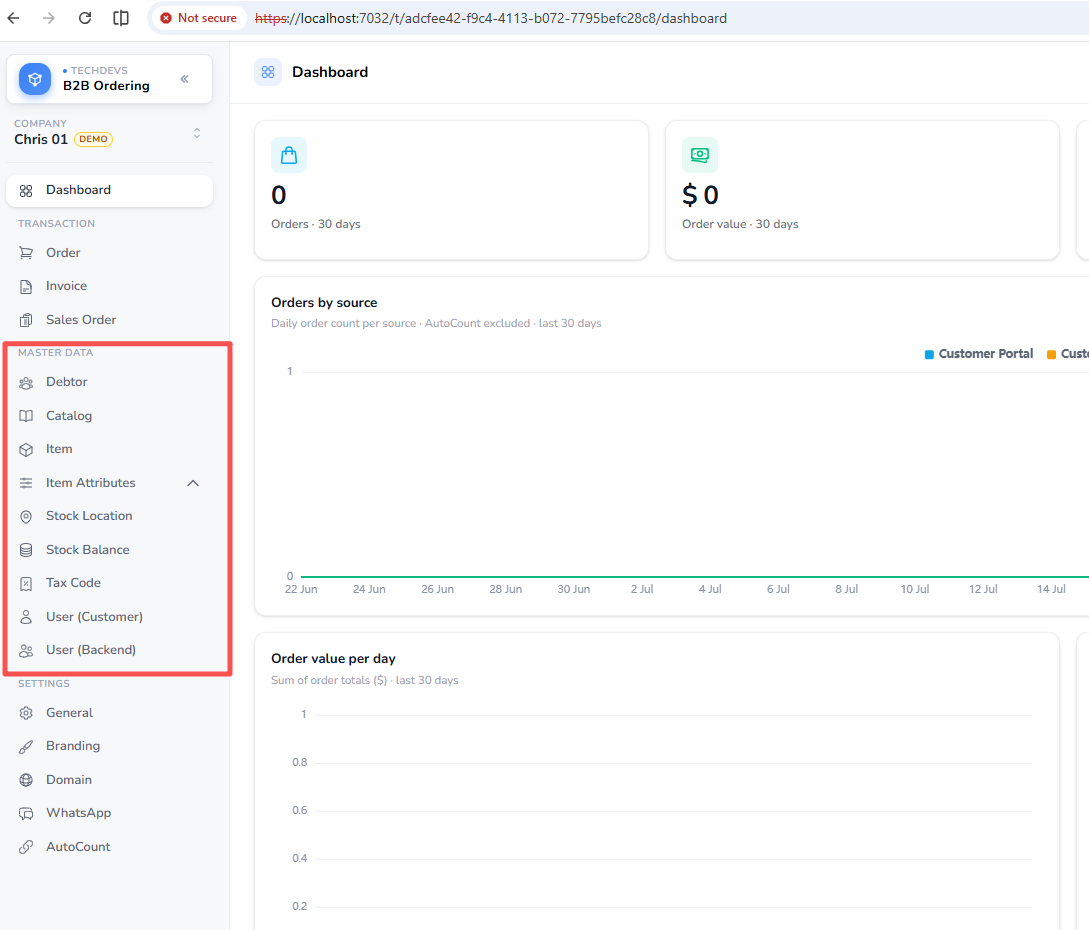Click the '30 Jun' axis label
Image resolution: width=1089 pixels, height=930 pixels.
click(x=574, y=589)
